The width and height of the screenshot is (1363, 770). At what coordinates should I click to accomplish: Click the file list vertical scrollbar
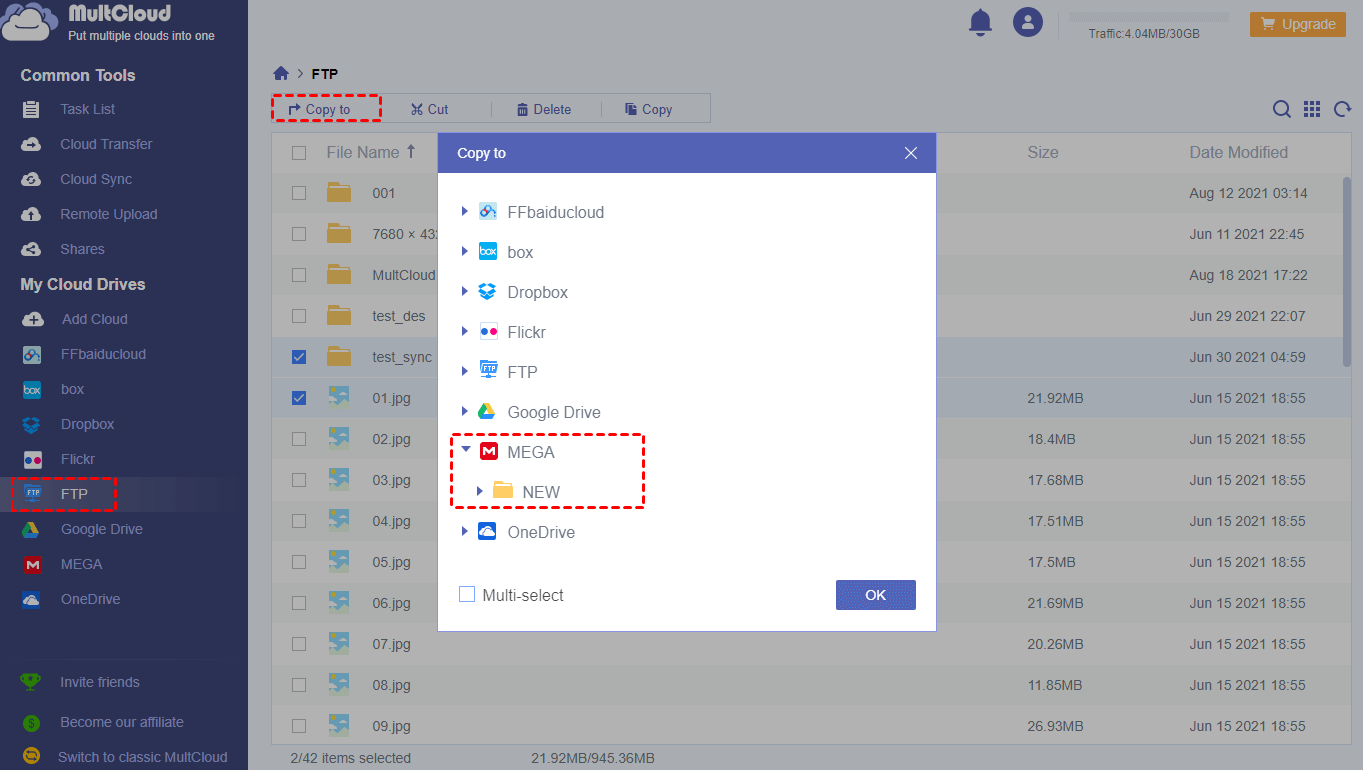(1347, 272)
